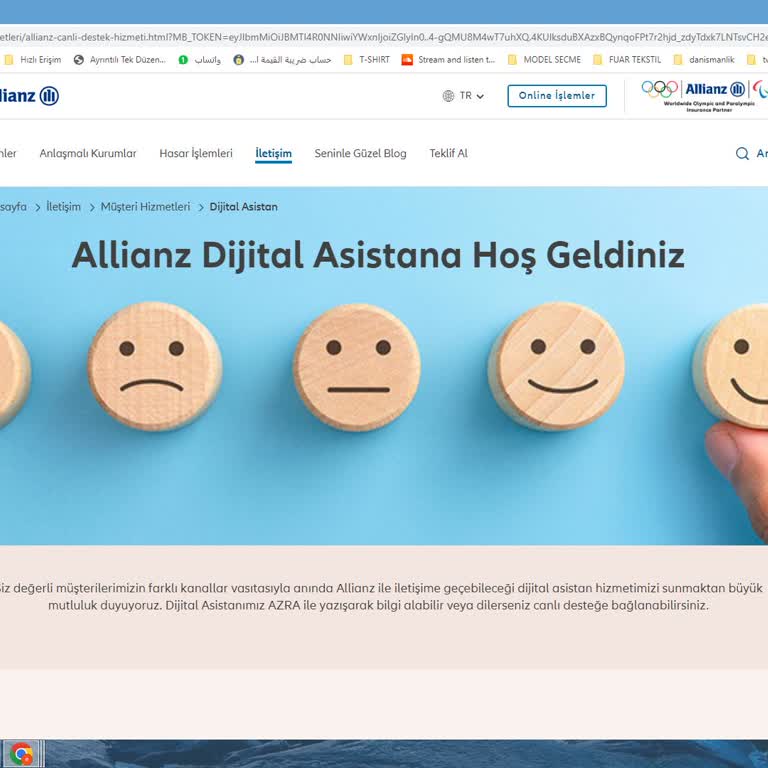This screenshot has width=768, height=768.
Task: Click the sad face wooden token
Action: 154,366
